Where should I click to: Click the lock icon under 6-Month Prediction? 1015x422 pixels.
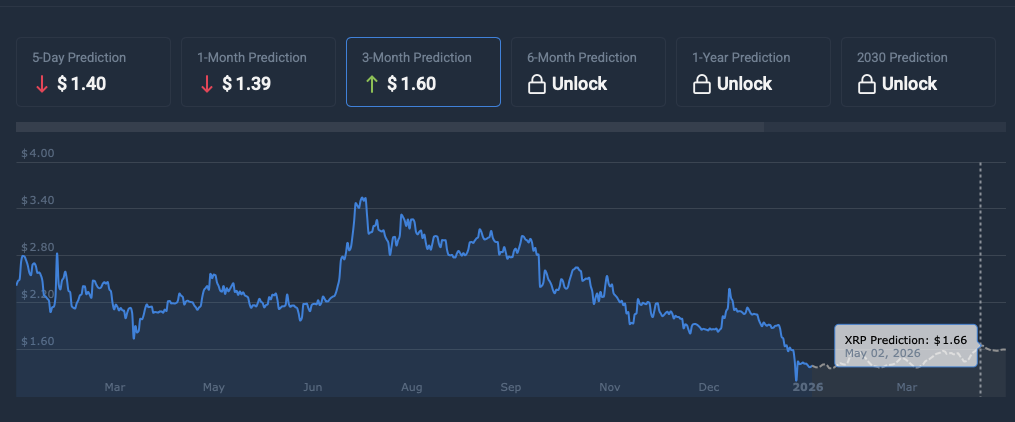pos(537,84)
